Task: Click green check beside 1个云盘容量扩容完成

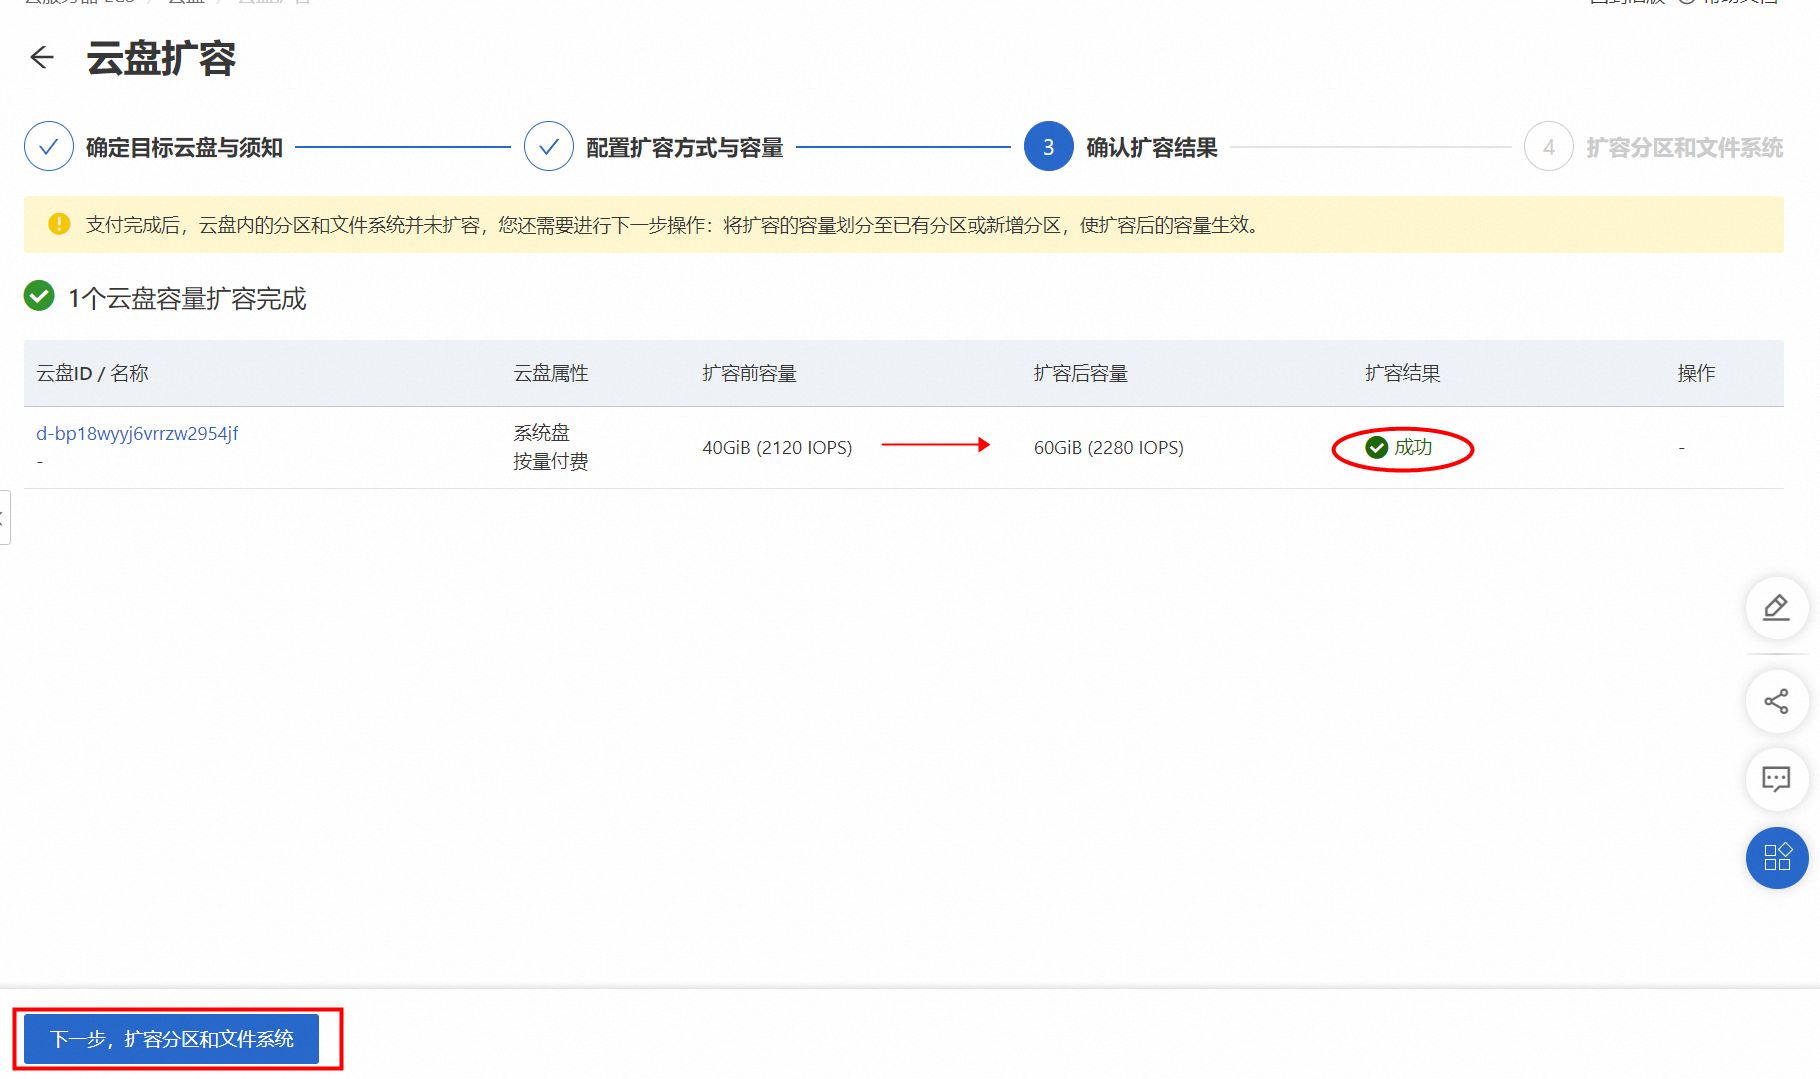Action: point(39,297)
